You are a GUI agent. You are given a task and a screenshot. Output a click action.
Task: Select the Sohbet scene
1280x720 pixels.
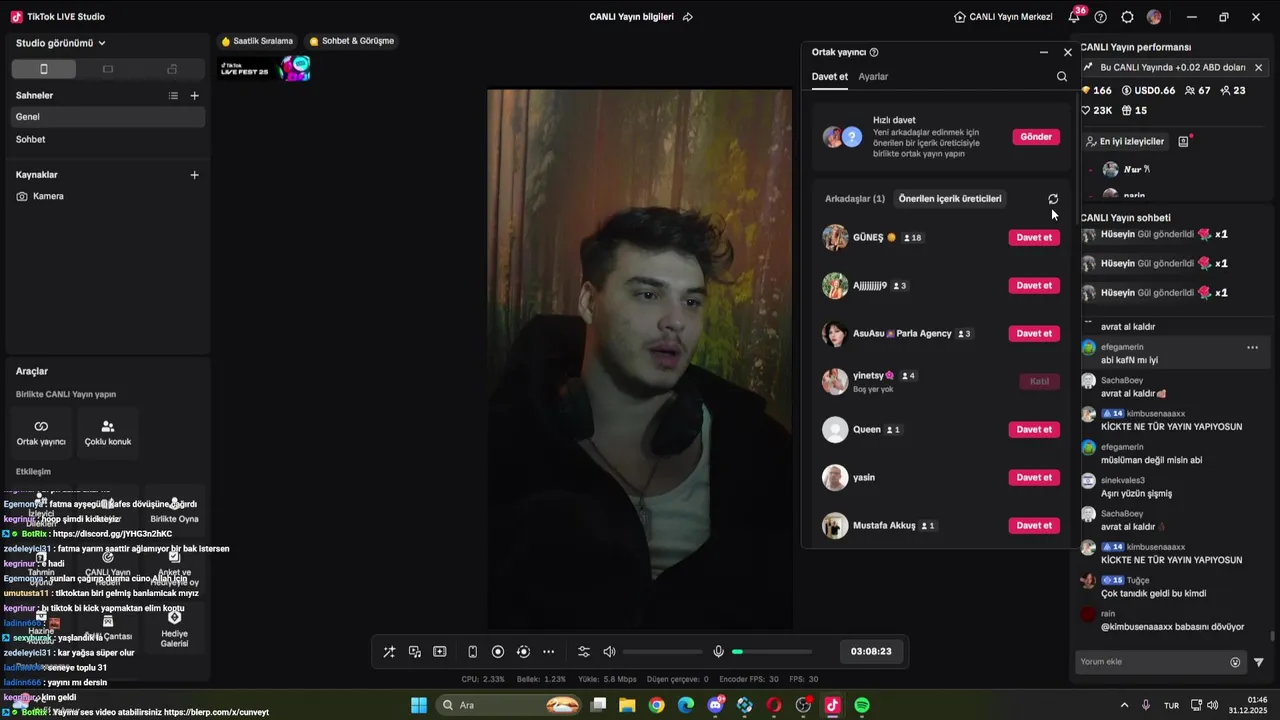pos(107,139)
